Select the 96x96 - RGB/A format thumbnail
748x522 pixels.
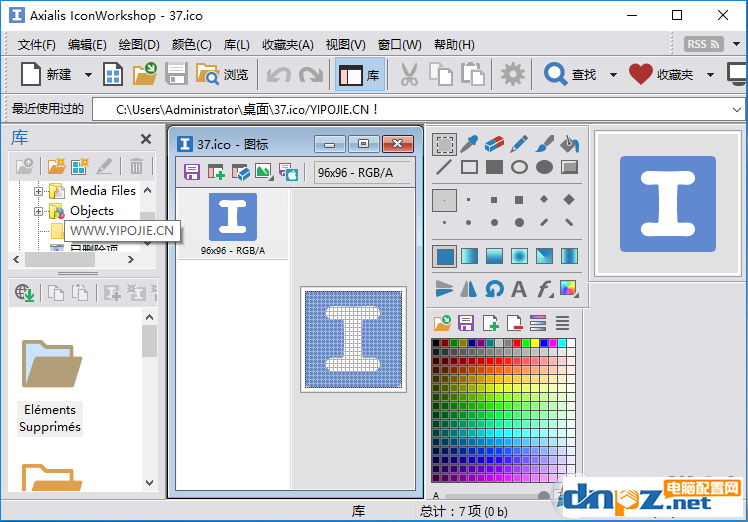point(233,224)
